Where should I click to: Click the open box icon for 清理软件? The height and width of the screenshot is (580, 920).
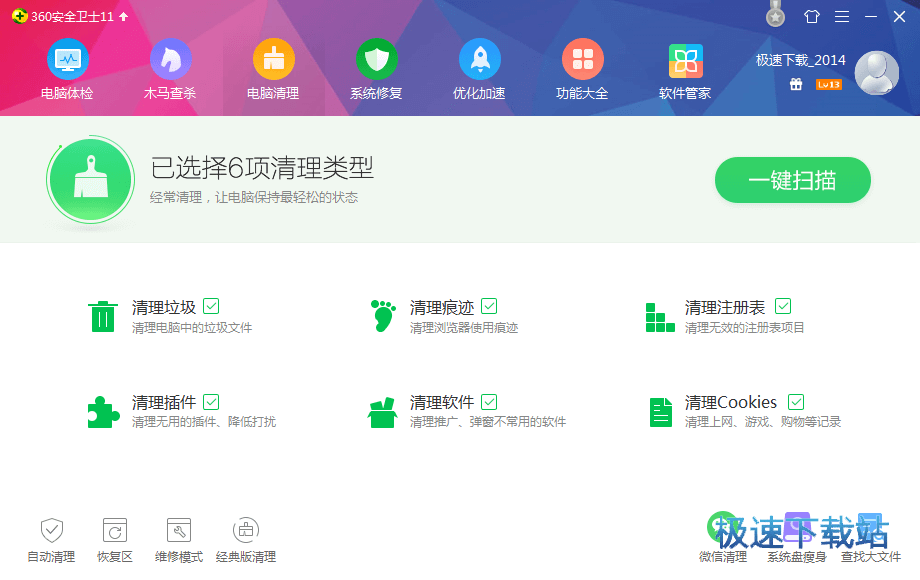382,413
